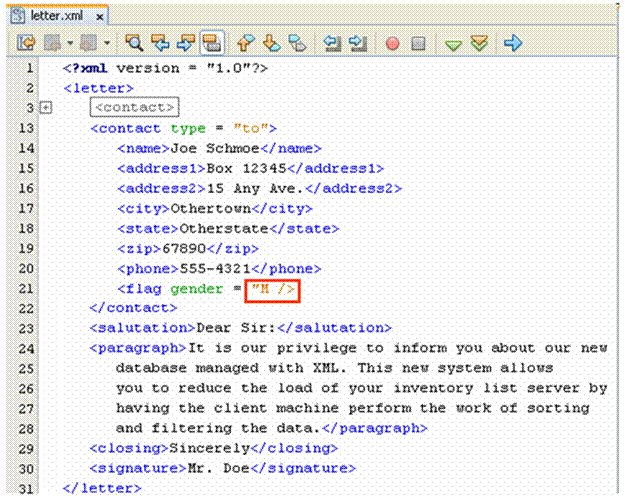Screen dimensions: 625x499
Task: Click the city Othertown line
Action: pos(214,208)
